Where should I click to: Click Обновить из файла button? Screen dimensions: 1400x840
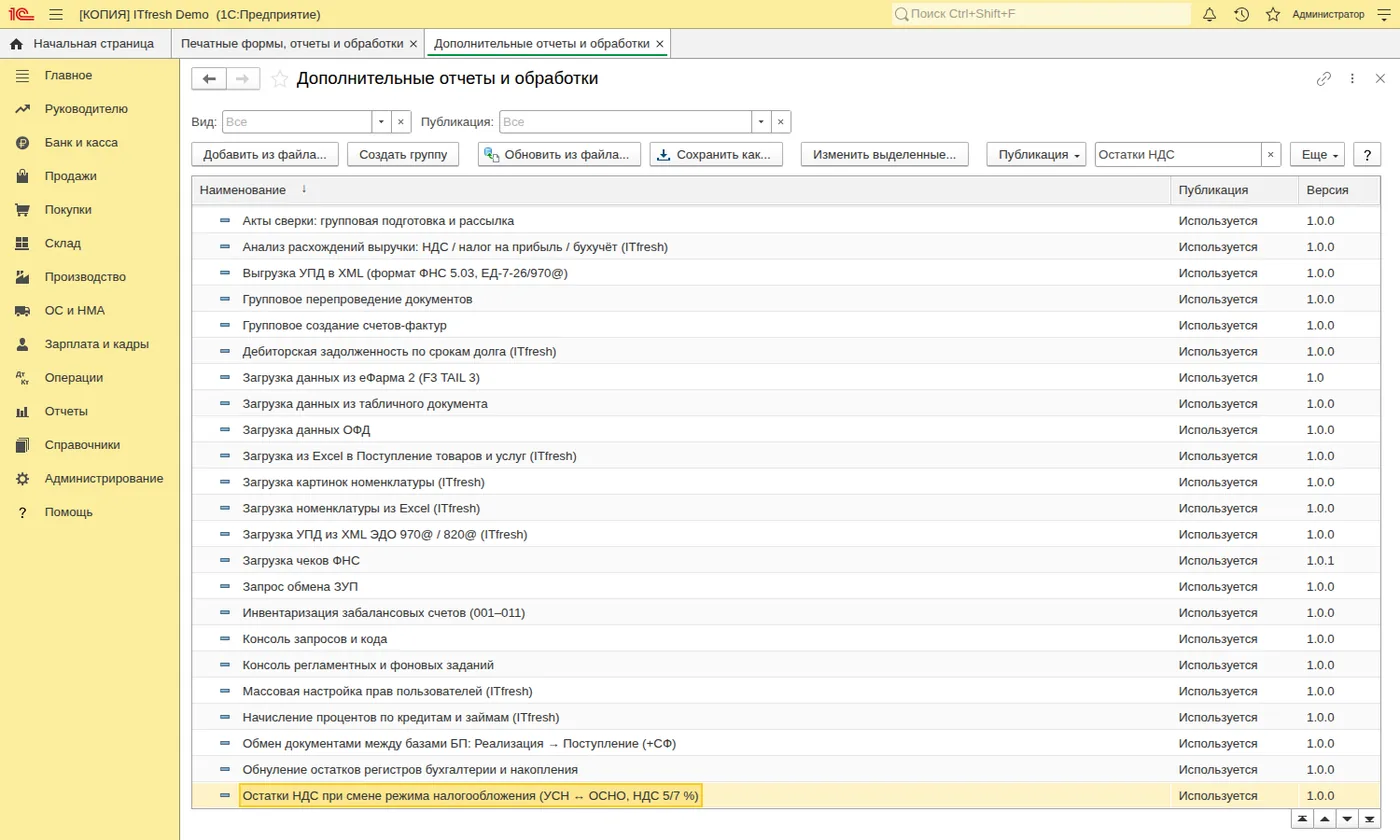[x=559, y=155]
